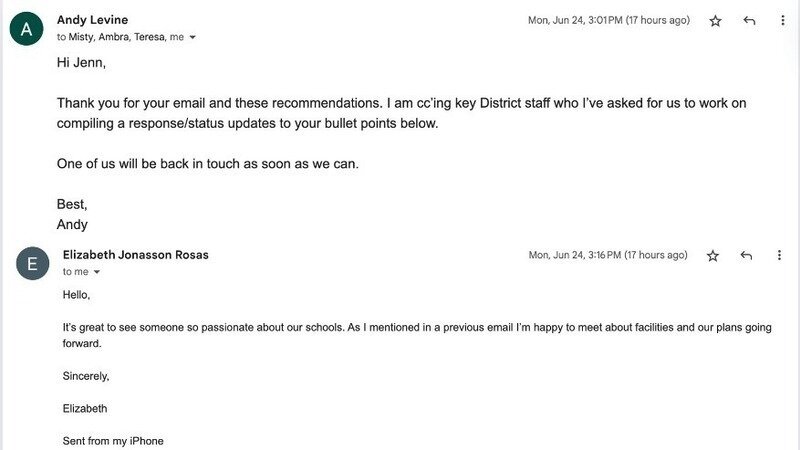The image size is (800, 450).
Task: Star Andy Levine's email
Action: pos(715,21)
